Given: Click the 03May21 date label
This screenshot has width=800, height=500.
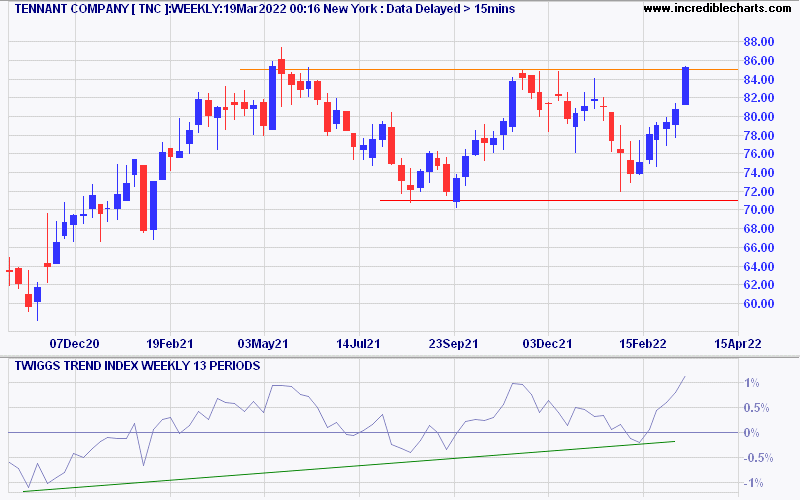Looking at the screenshot, I should [263, 344].
